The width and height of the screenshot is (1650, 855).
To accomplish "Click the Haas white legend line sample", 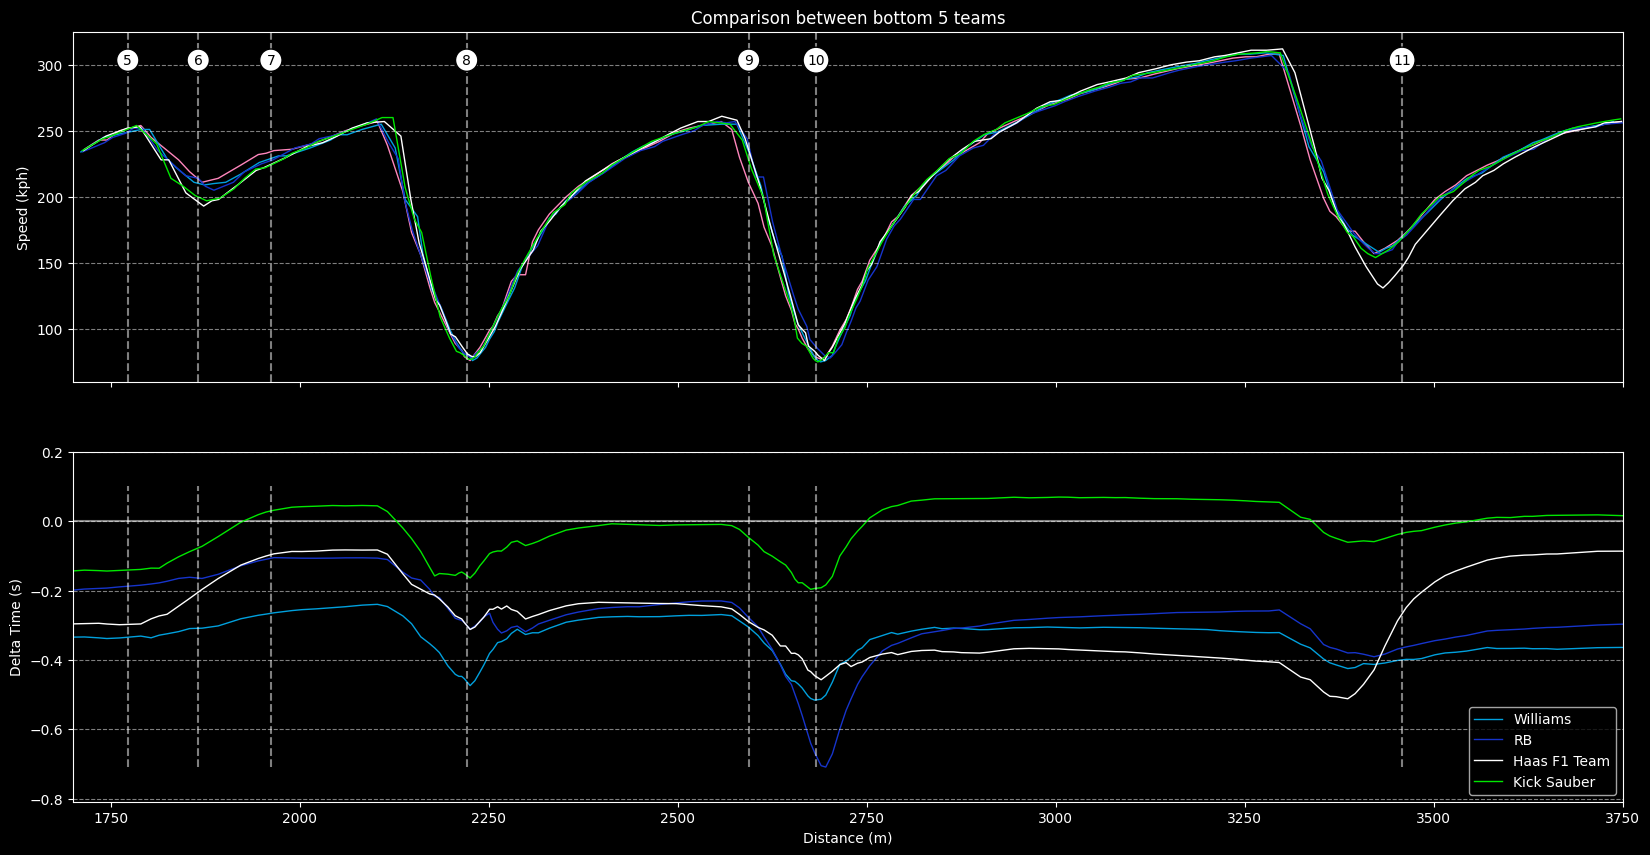I will click(1489, 762).
